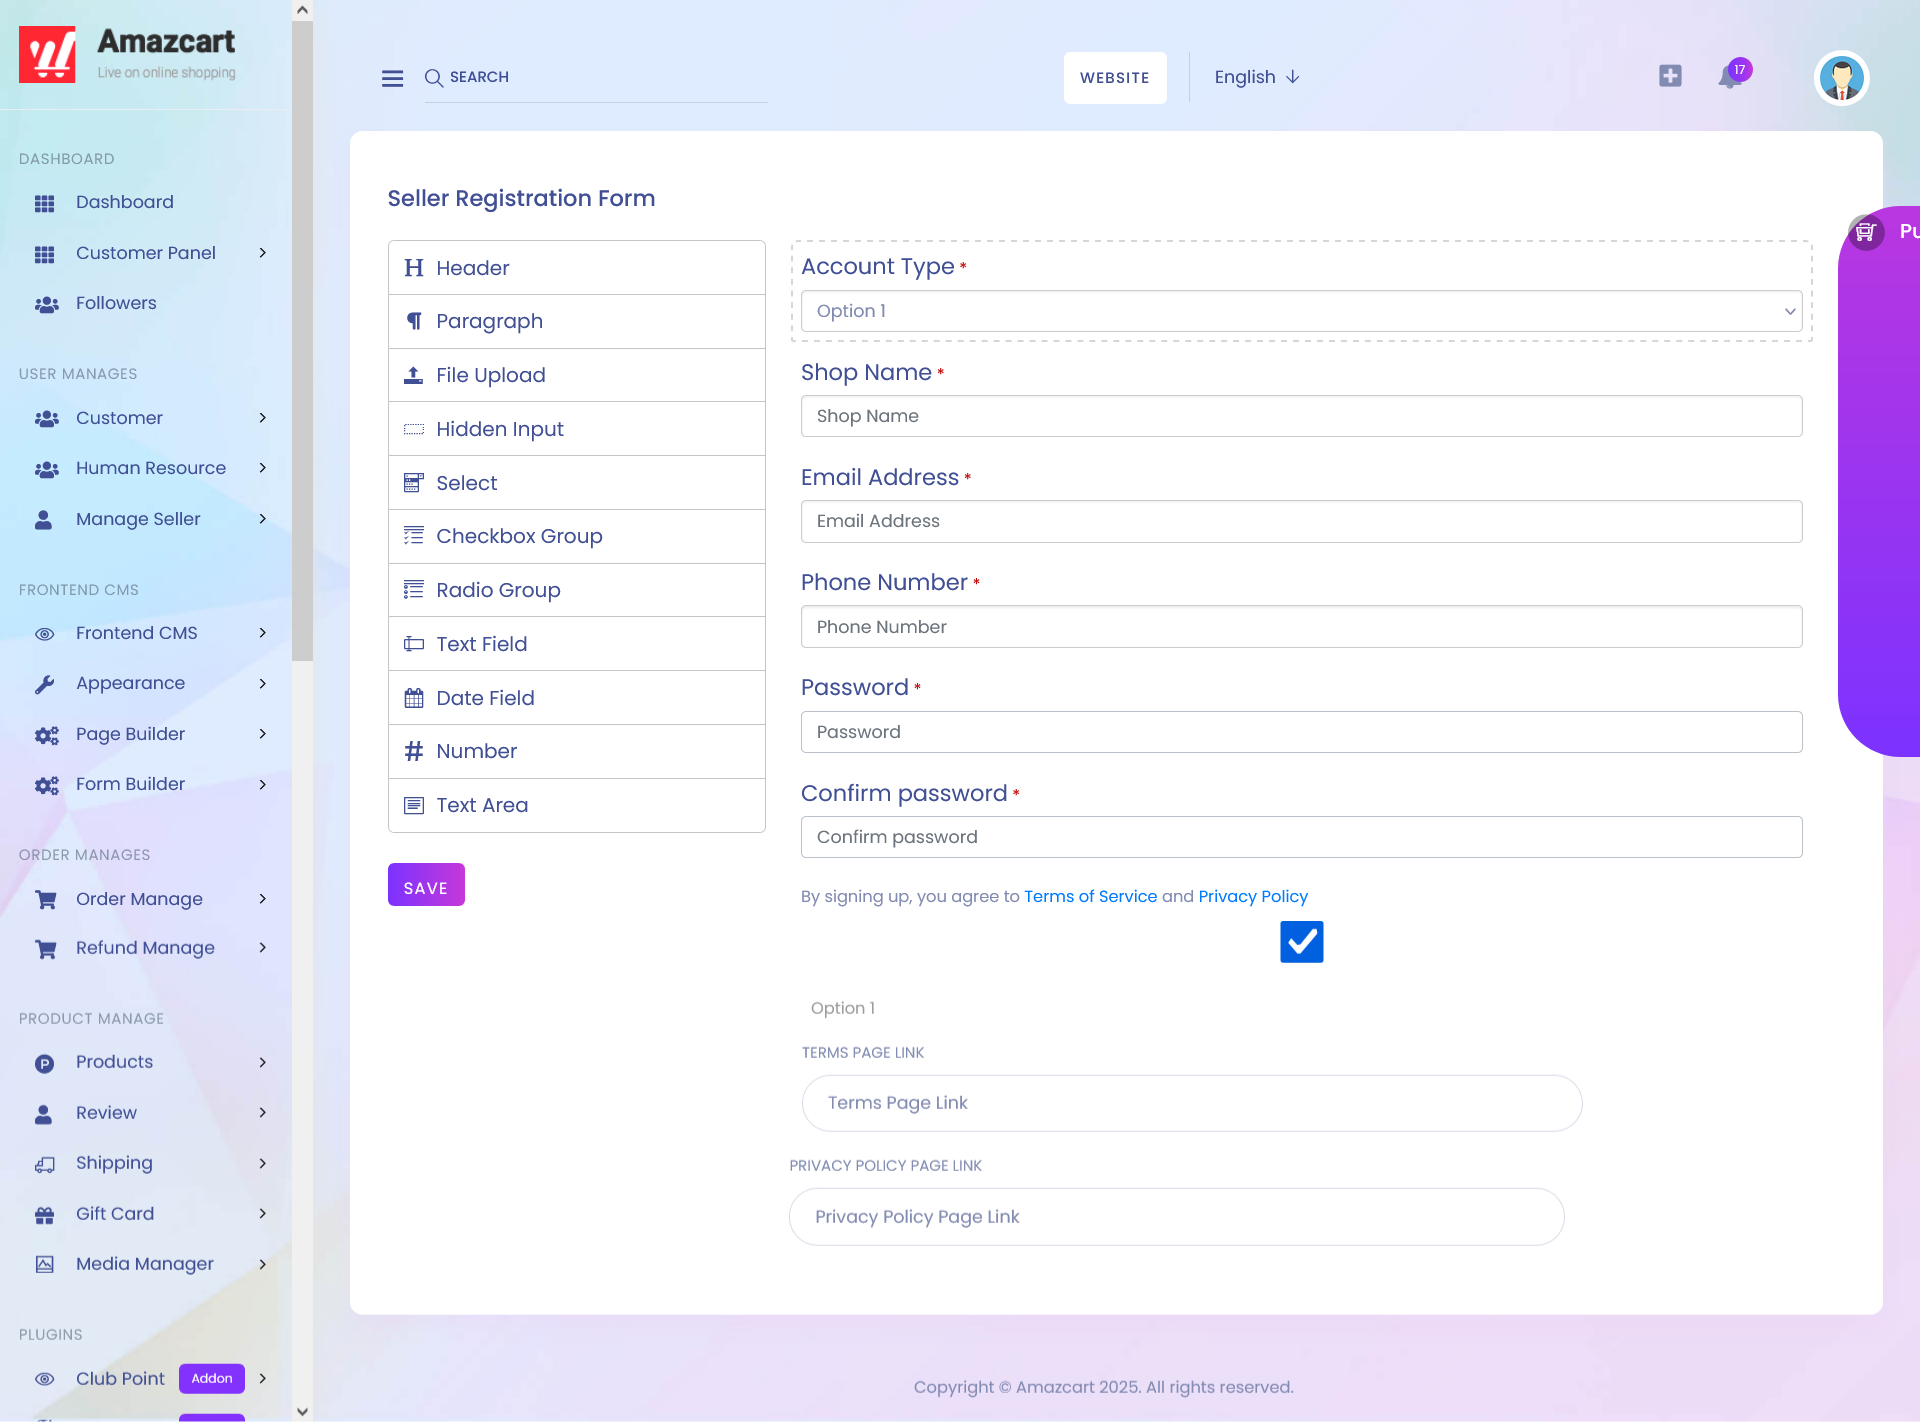Click the Text Area icon
This screenshot has height=1422, width=1920.
coord(414,805)
